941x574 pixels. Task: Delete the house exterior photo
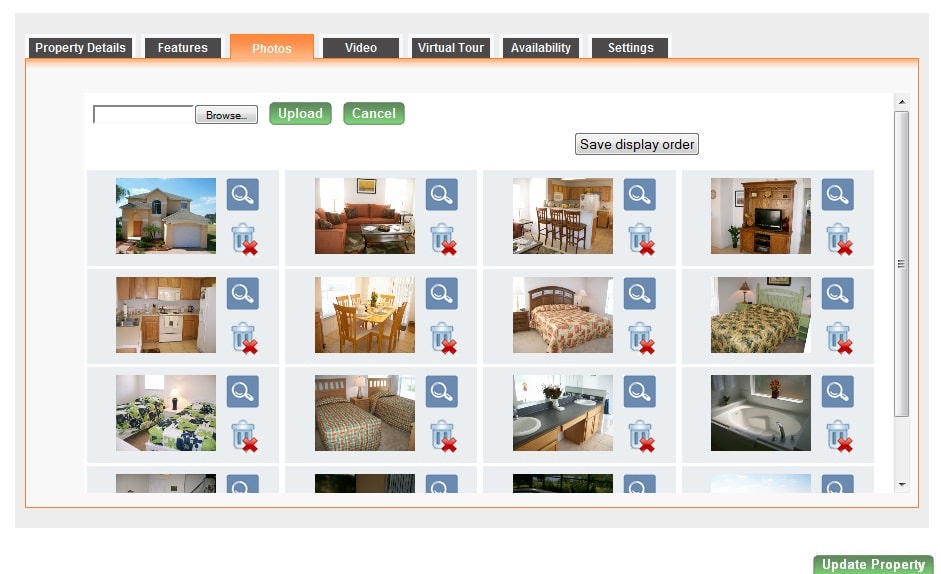click(x=244, y=239)
